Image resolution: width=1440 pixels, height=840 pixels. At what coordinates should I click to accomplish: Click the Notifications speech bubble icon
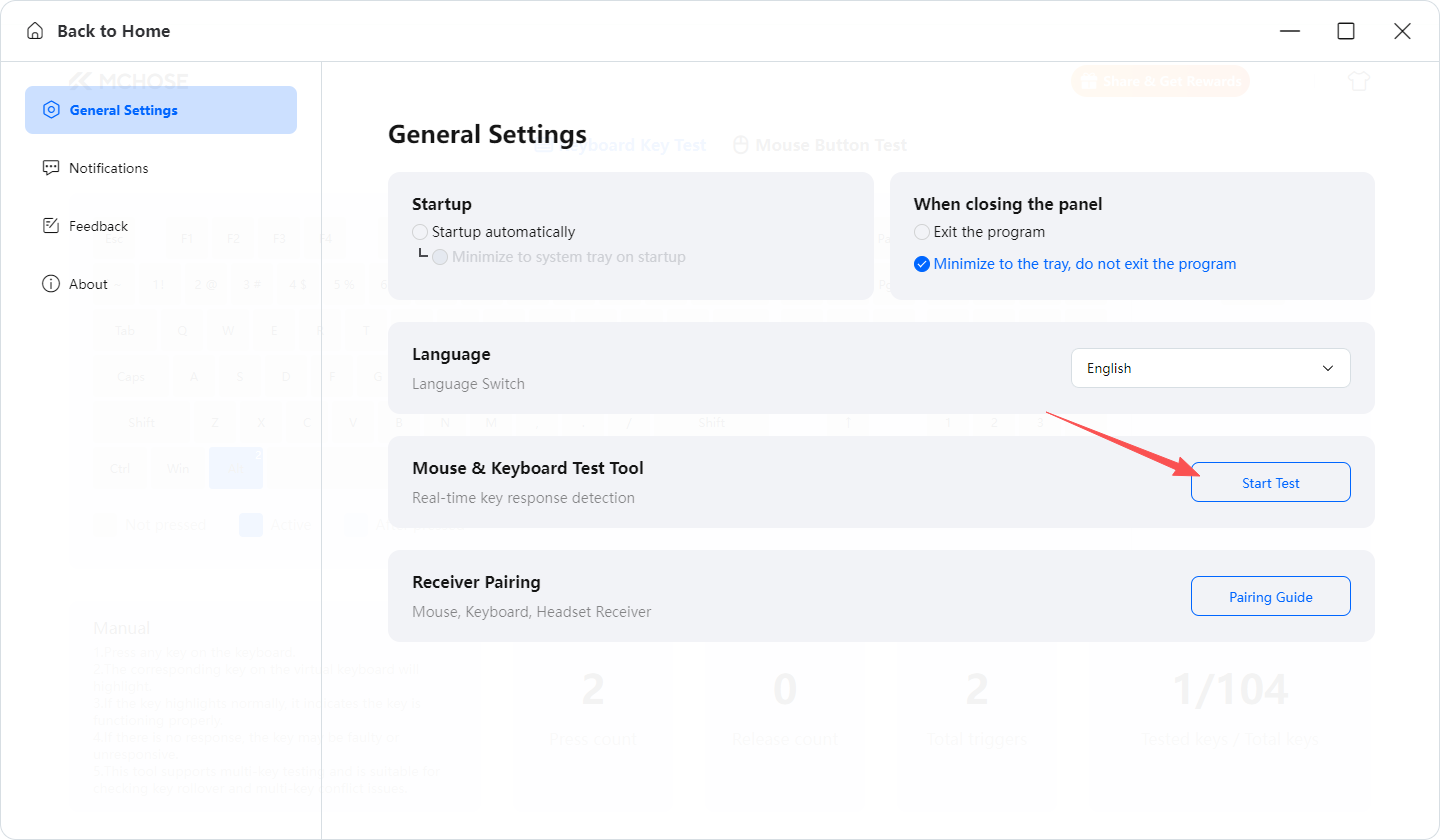coord(51,168)
